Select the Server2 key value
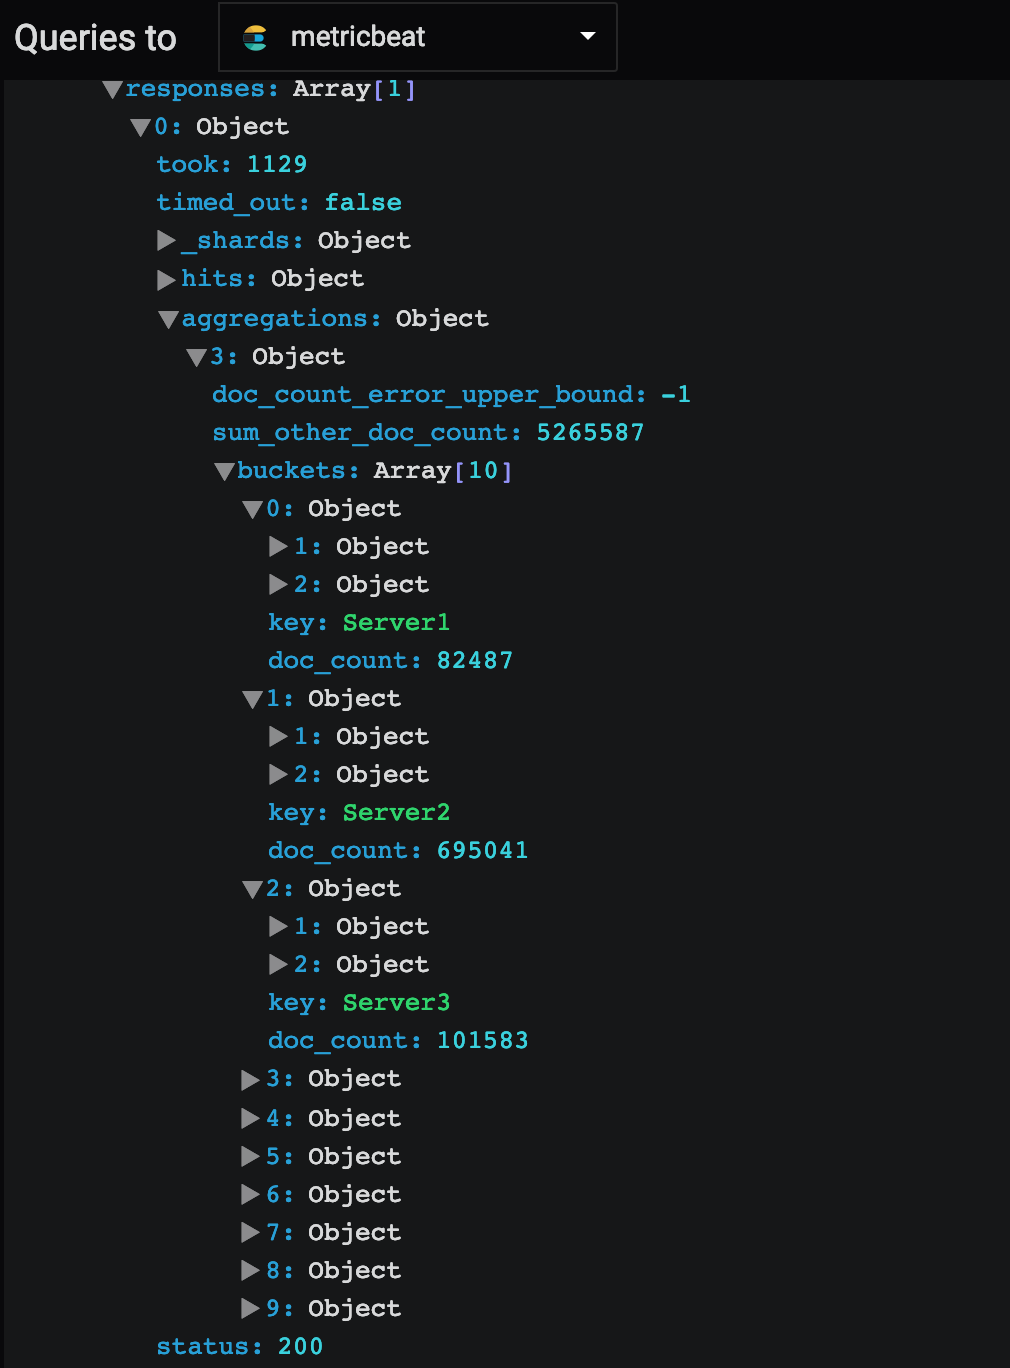Screen dimensions: 1010x1368 [x=396, y=813]
